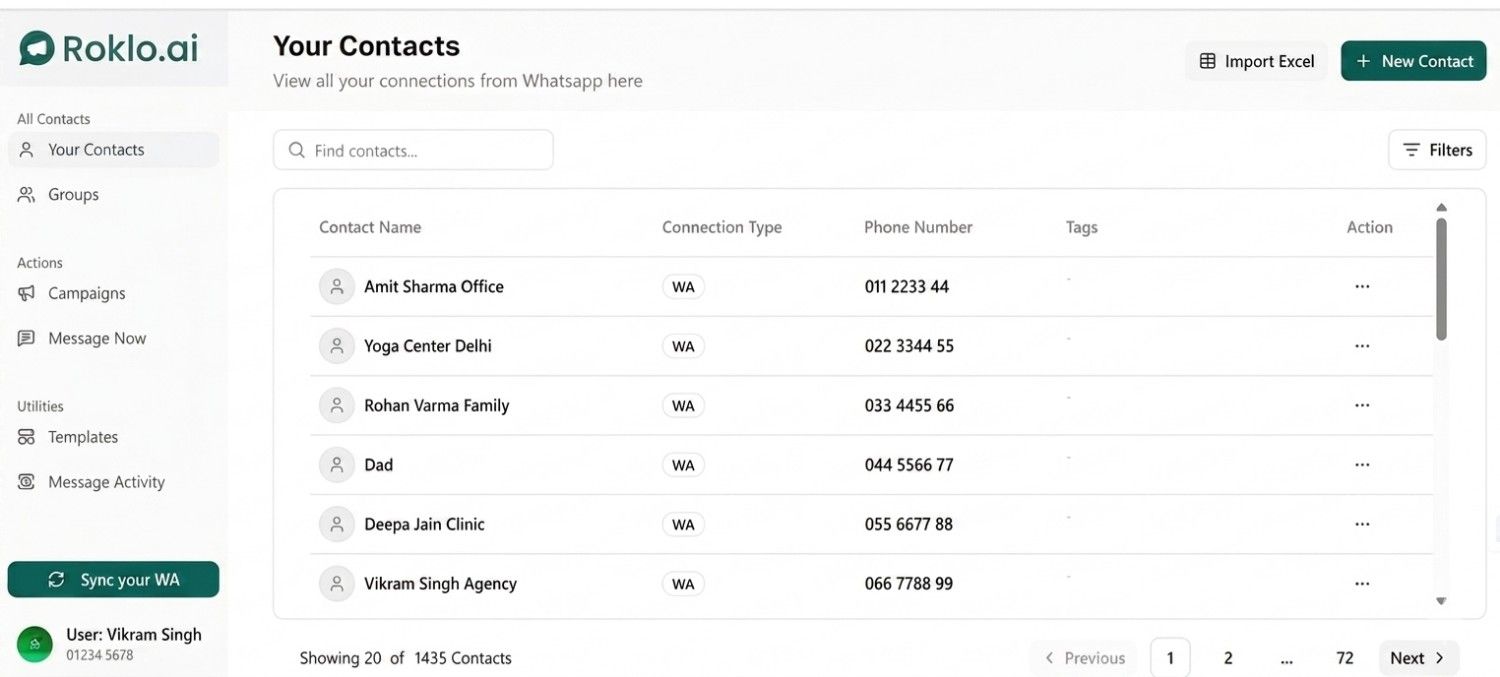Go to page 1
The width and height of the screenshot is (1500, 677).
(1170, 658)
